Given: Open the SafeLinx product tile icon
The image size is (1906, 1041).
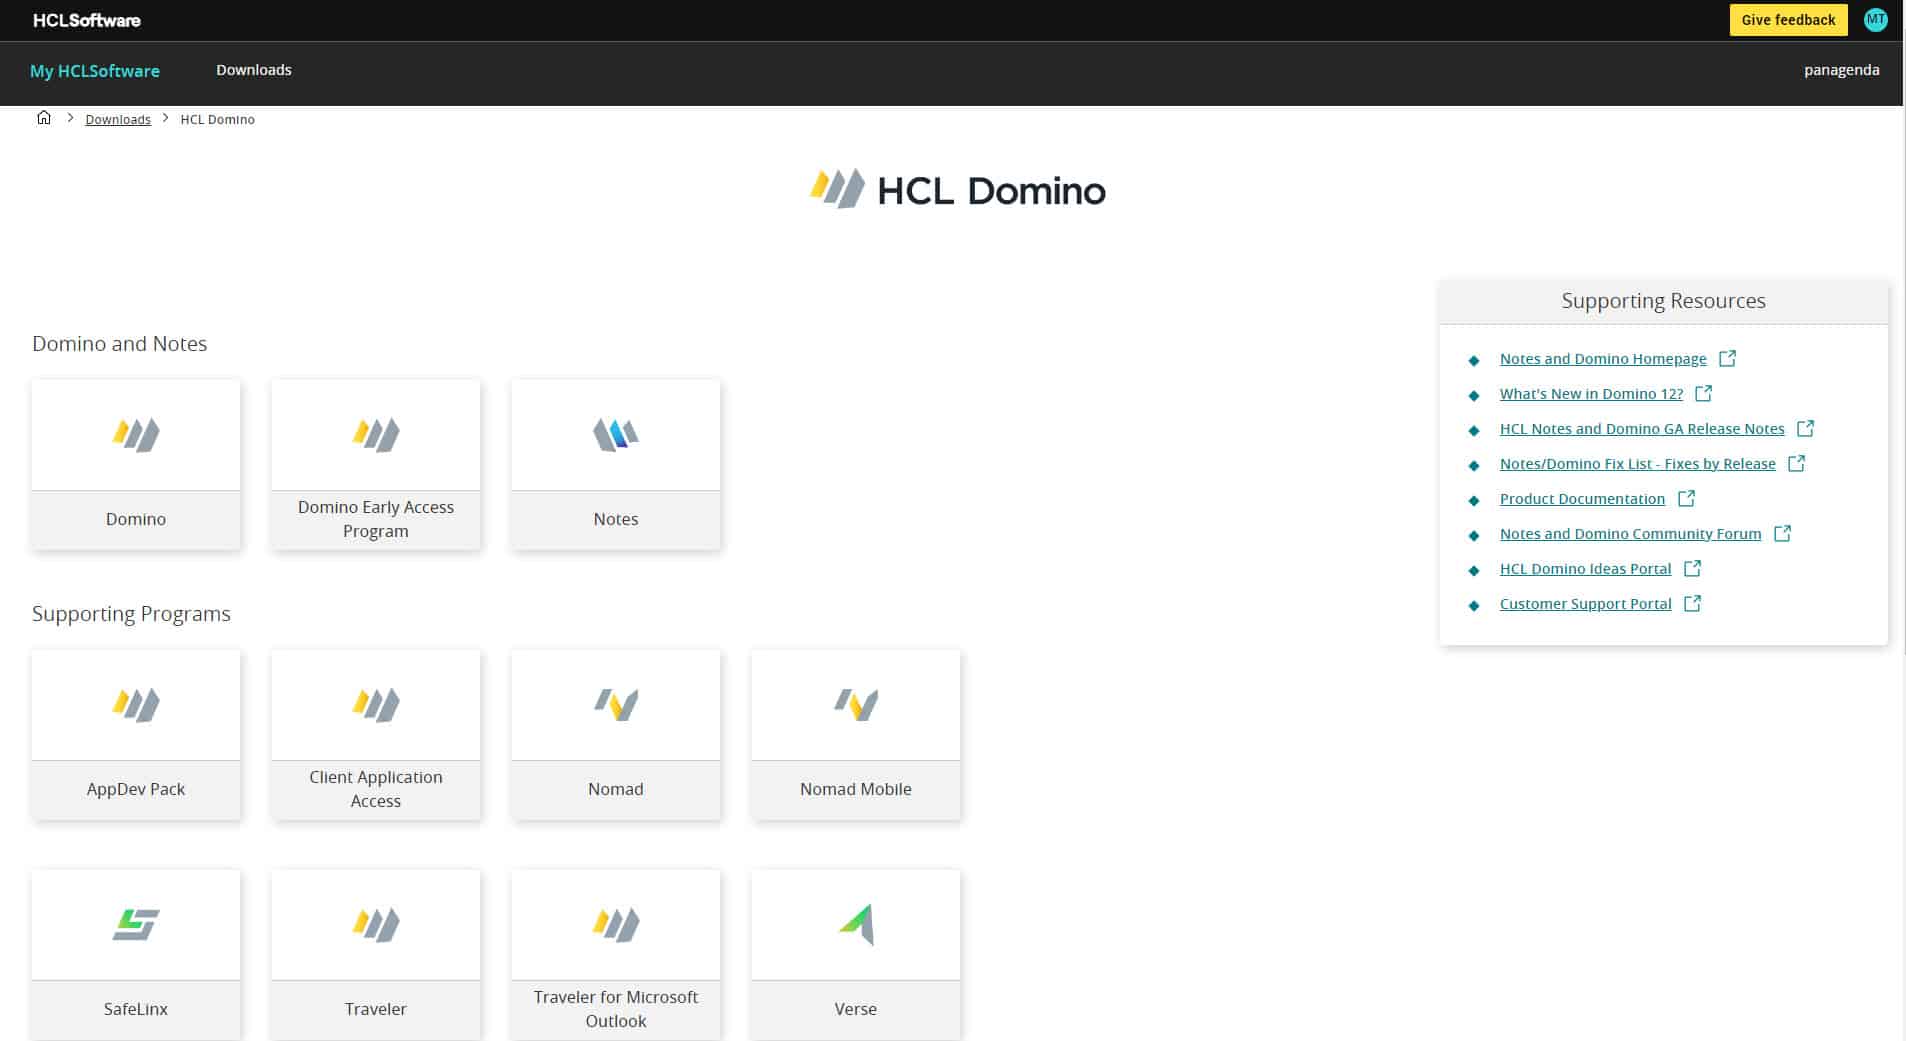Looking at the screenshot, I should coord(135,924).
